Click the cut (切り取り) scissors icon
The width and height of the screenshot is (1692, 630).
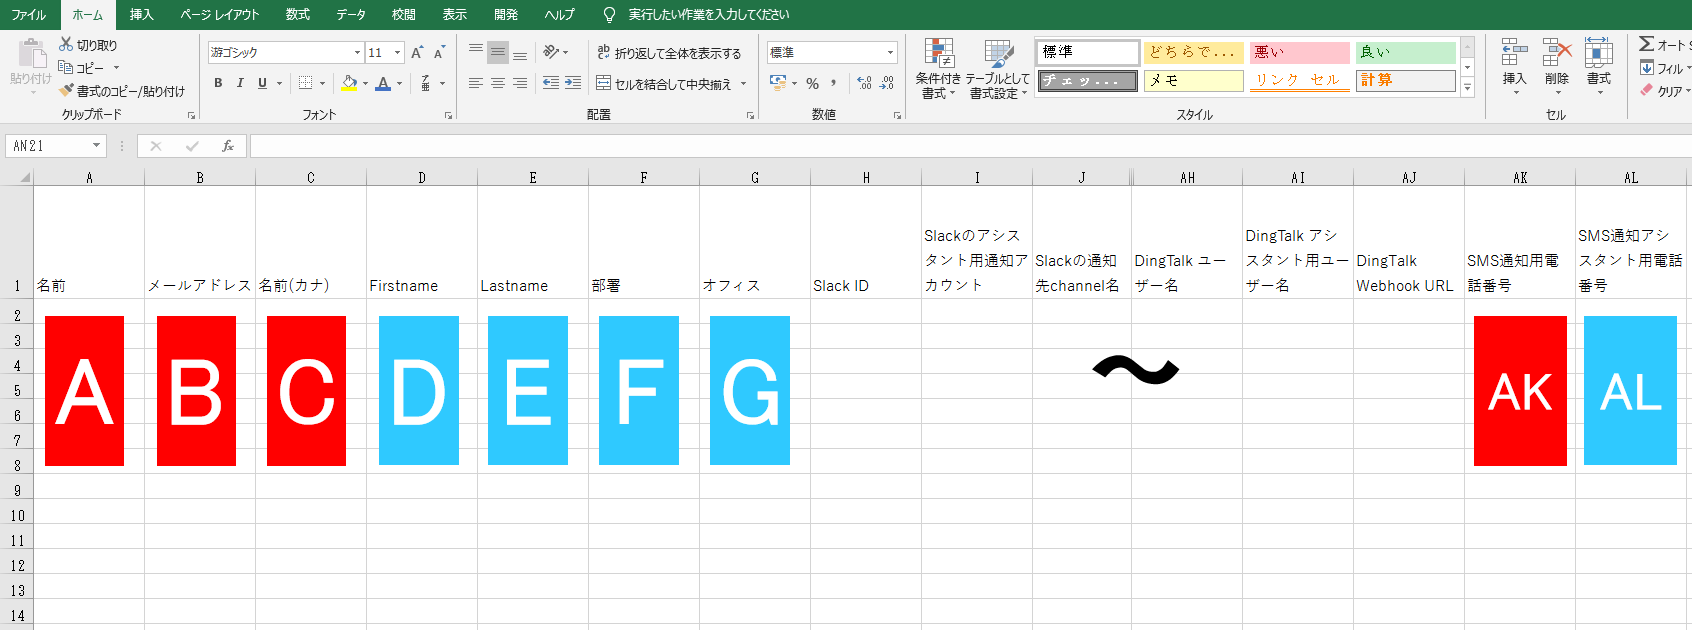(x=66, y=44)
